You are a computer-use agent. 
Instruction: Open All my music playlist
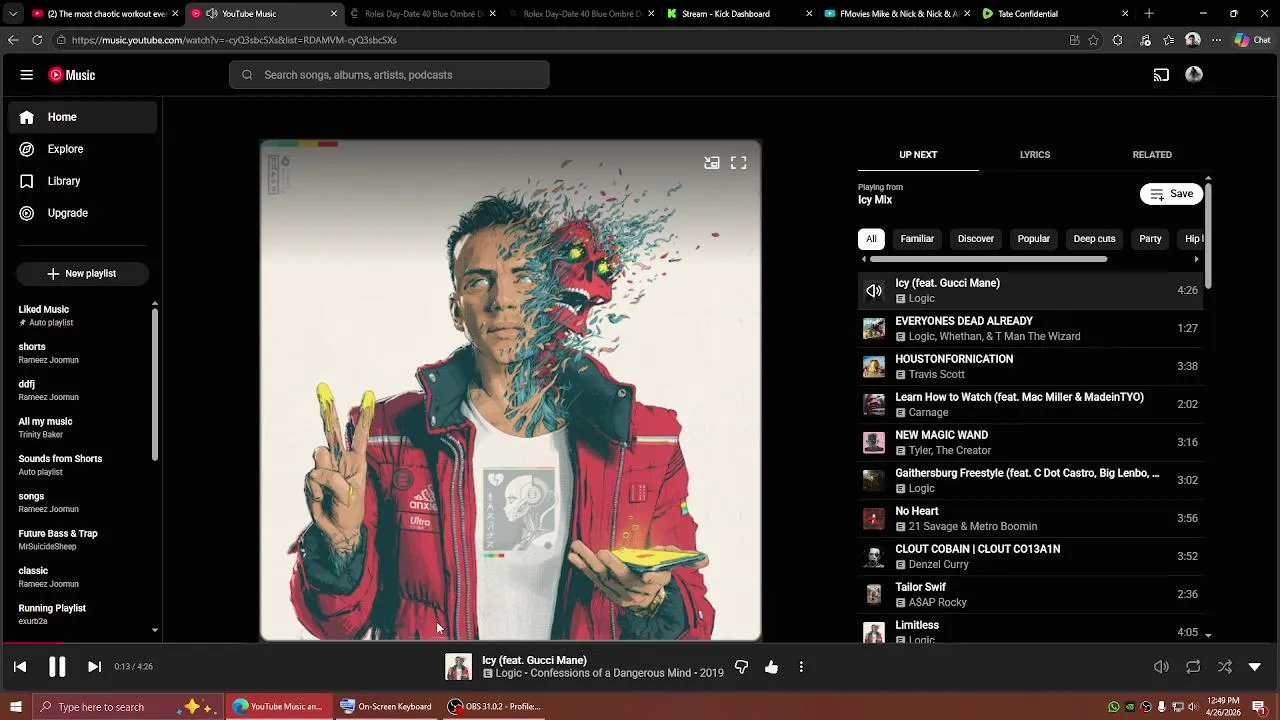point(80,427)
